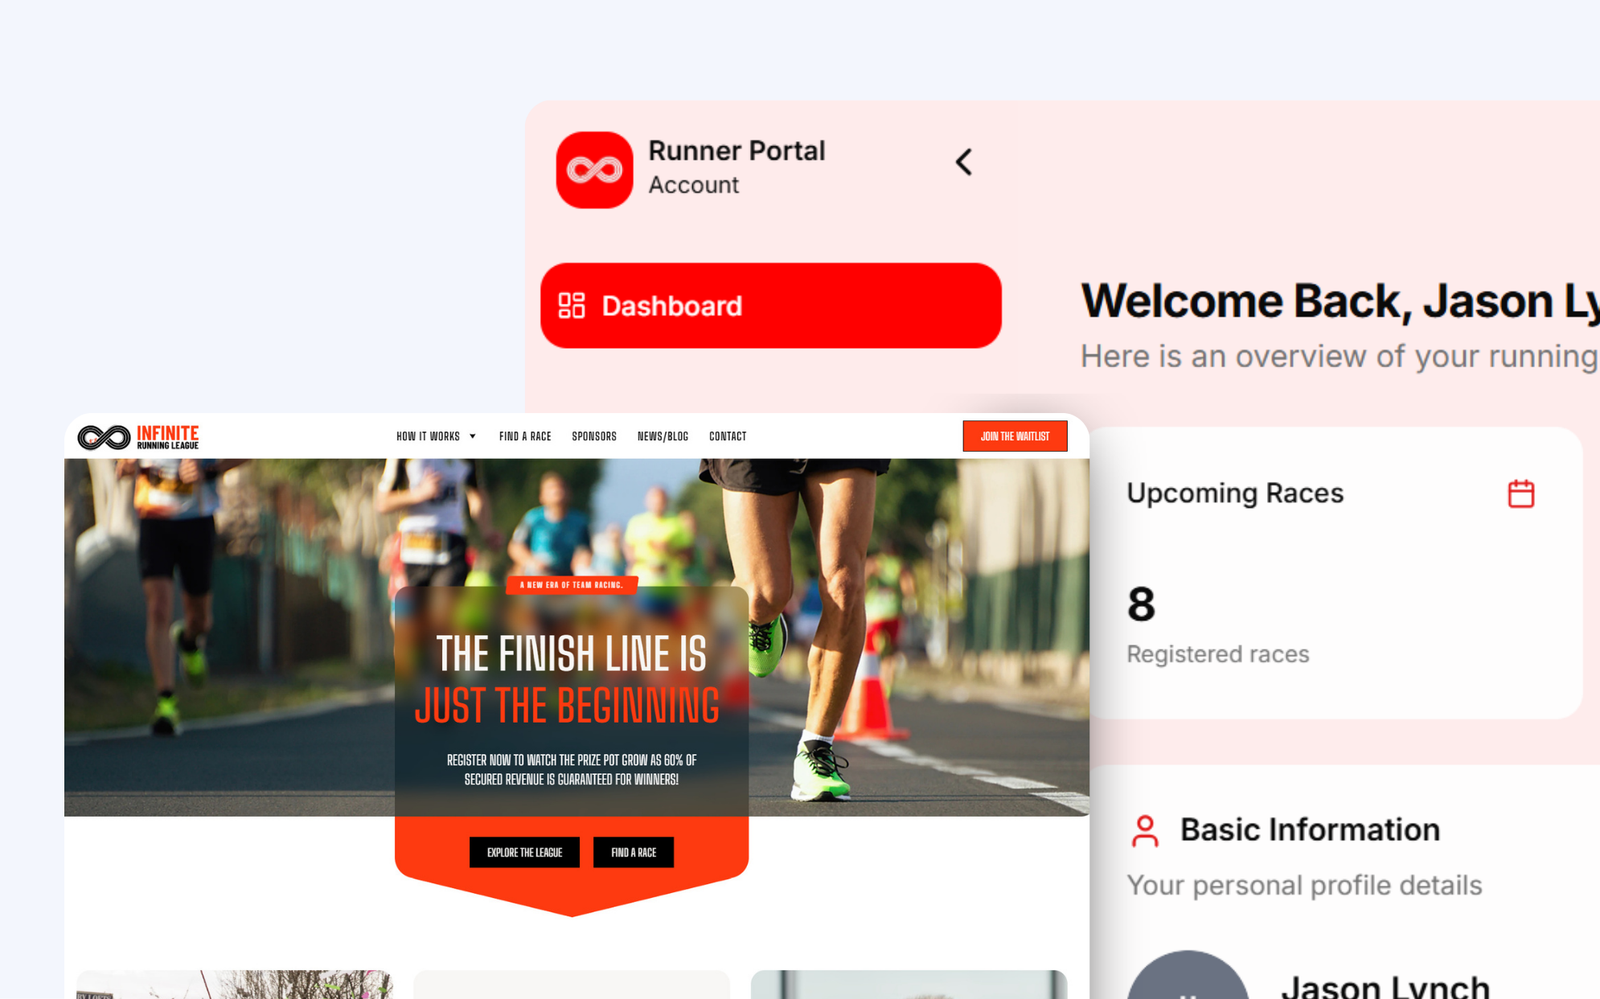Collapse the sidebar using the left chevron
This screenshot has height=999, width=1600.
tap(964, 162)
